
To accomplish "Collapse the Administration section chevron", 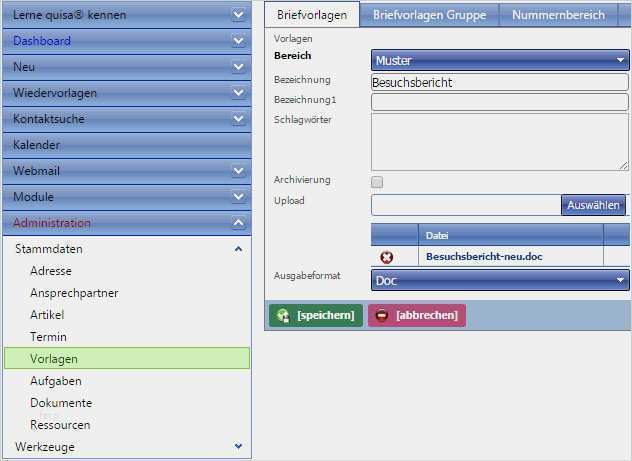I will click(x=238, y=223).
